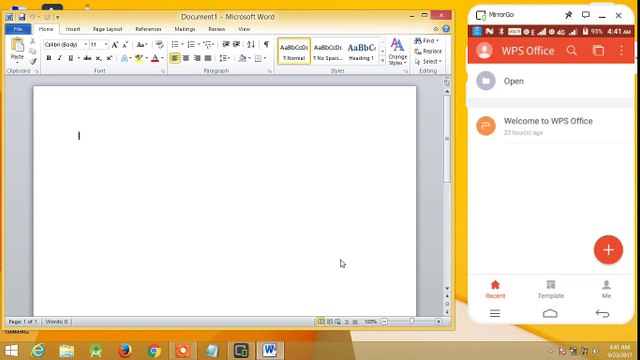Switch to the Page Layout tab

(107, 29)
